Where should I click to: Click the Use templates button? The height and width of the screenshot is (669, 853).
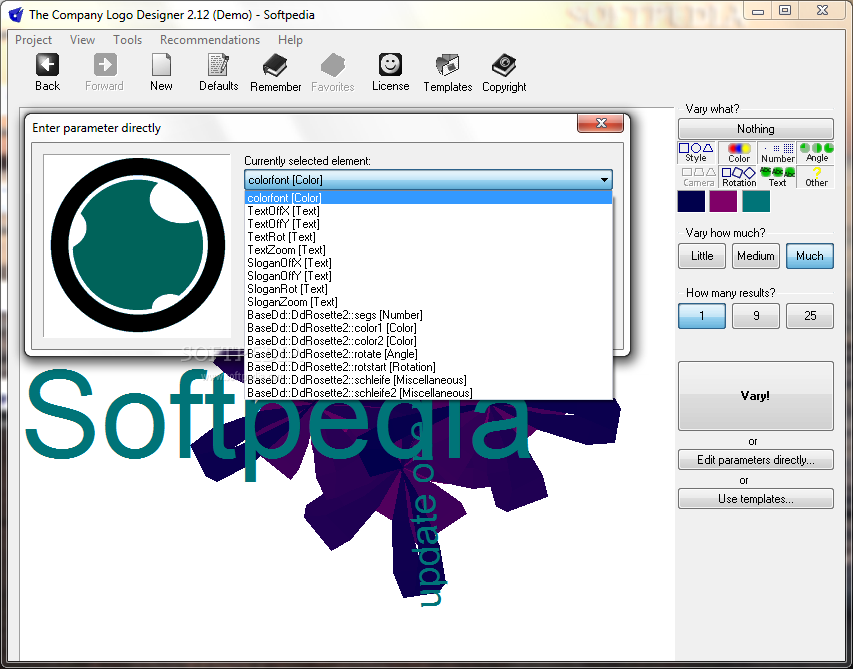756,499
